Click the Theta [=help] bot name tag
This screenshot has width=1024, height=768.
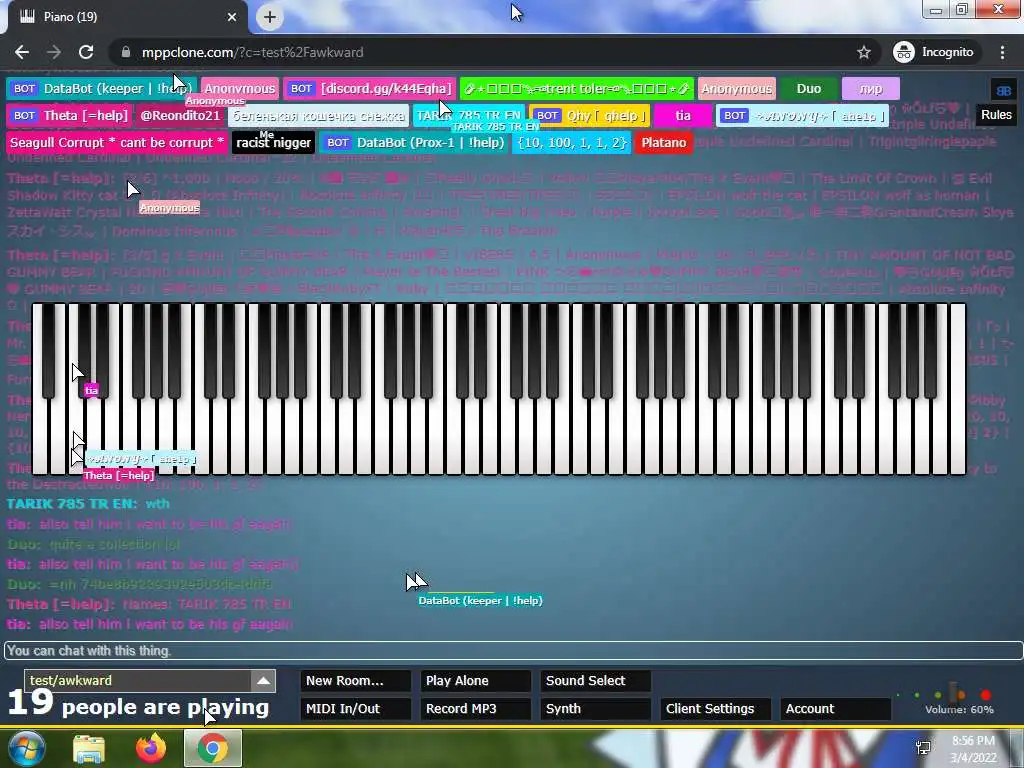click(x=70, y=116)
